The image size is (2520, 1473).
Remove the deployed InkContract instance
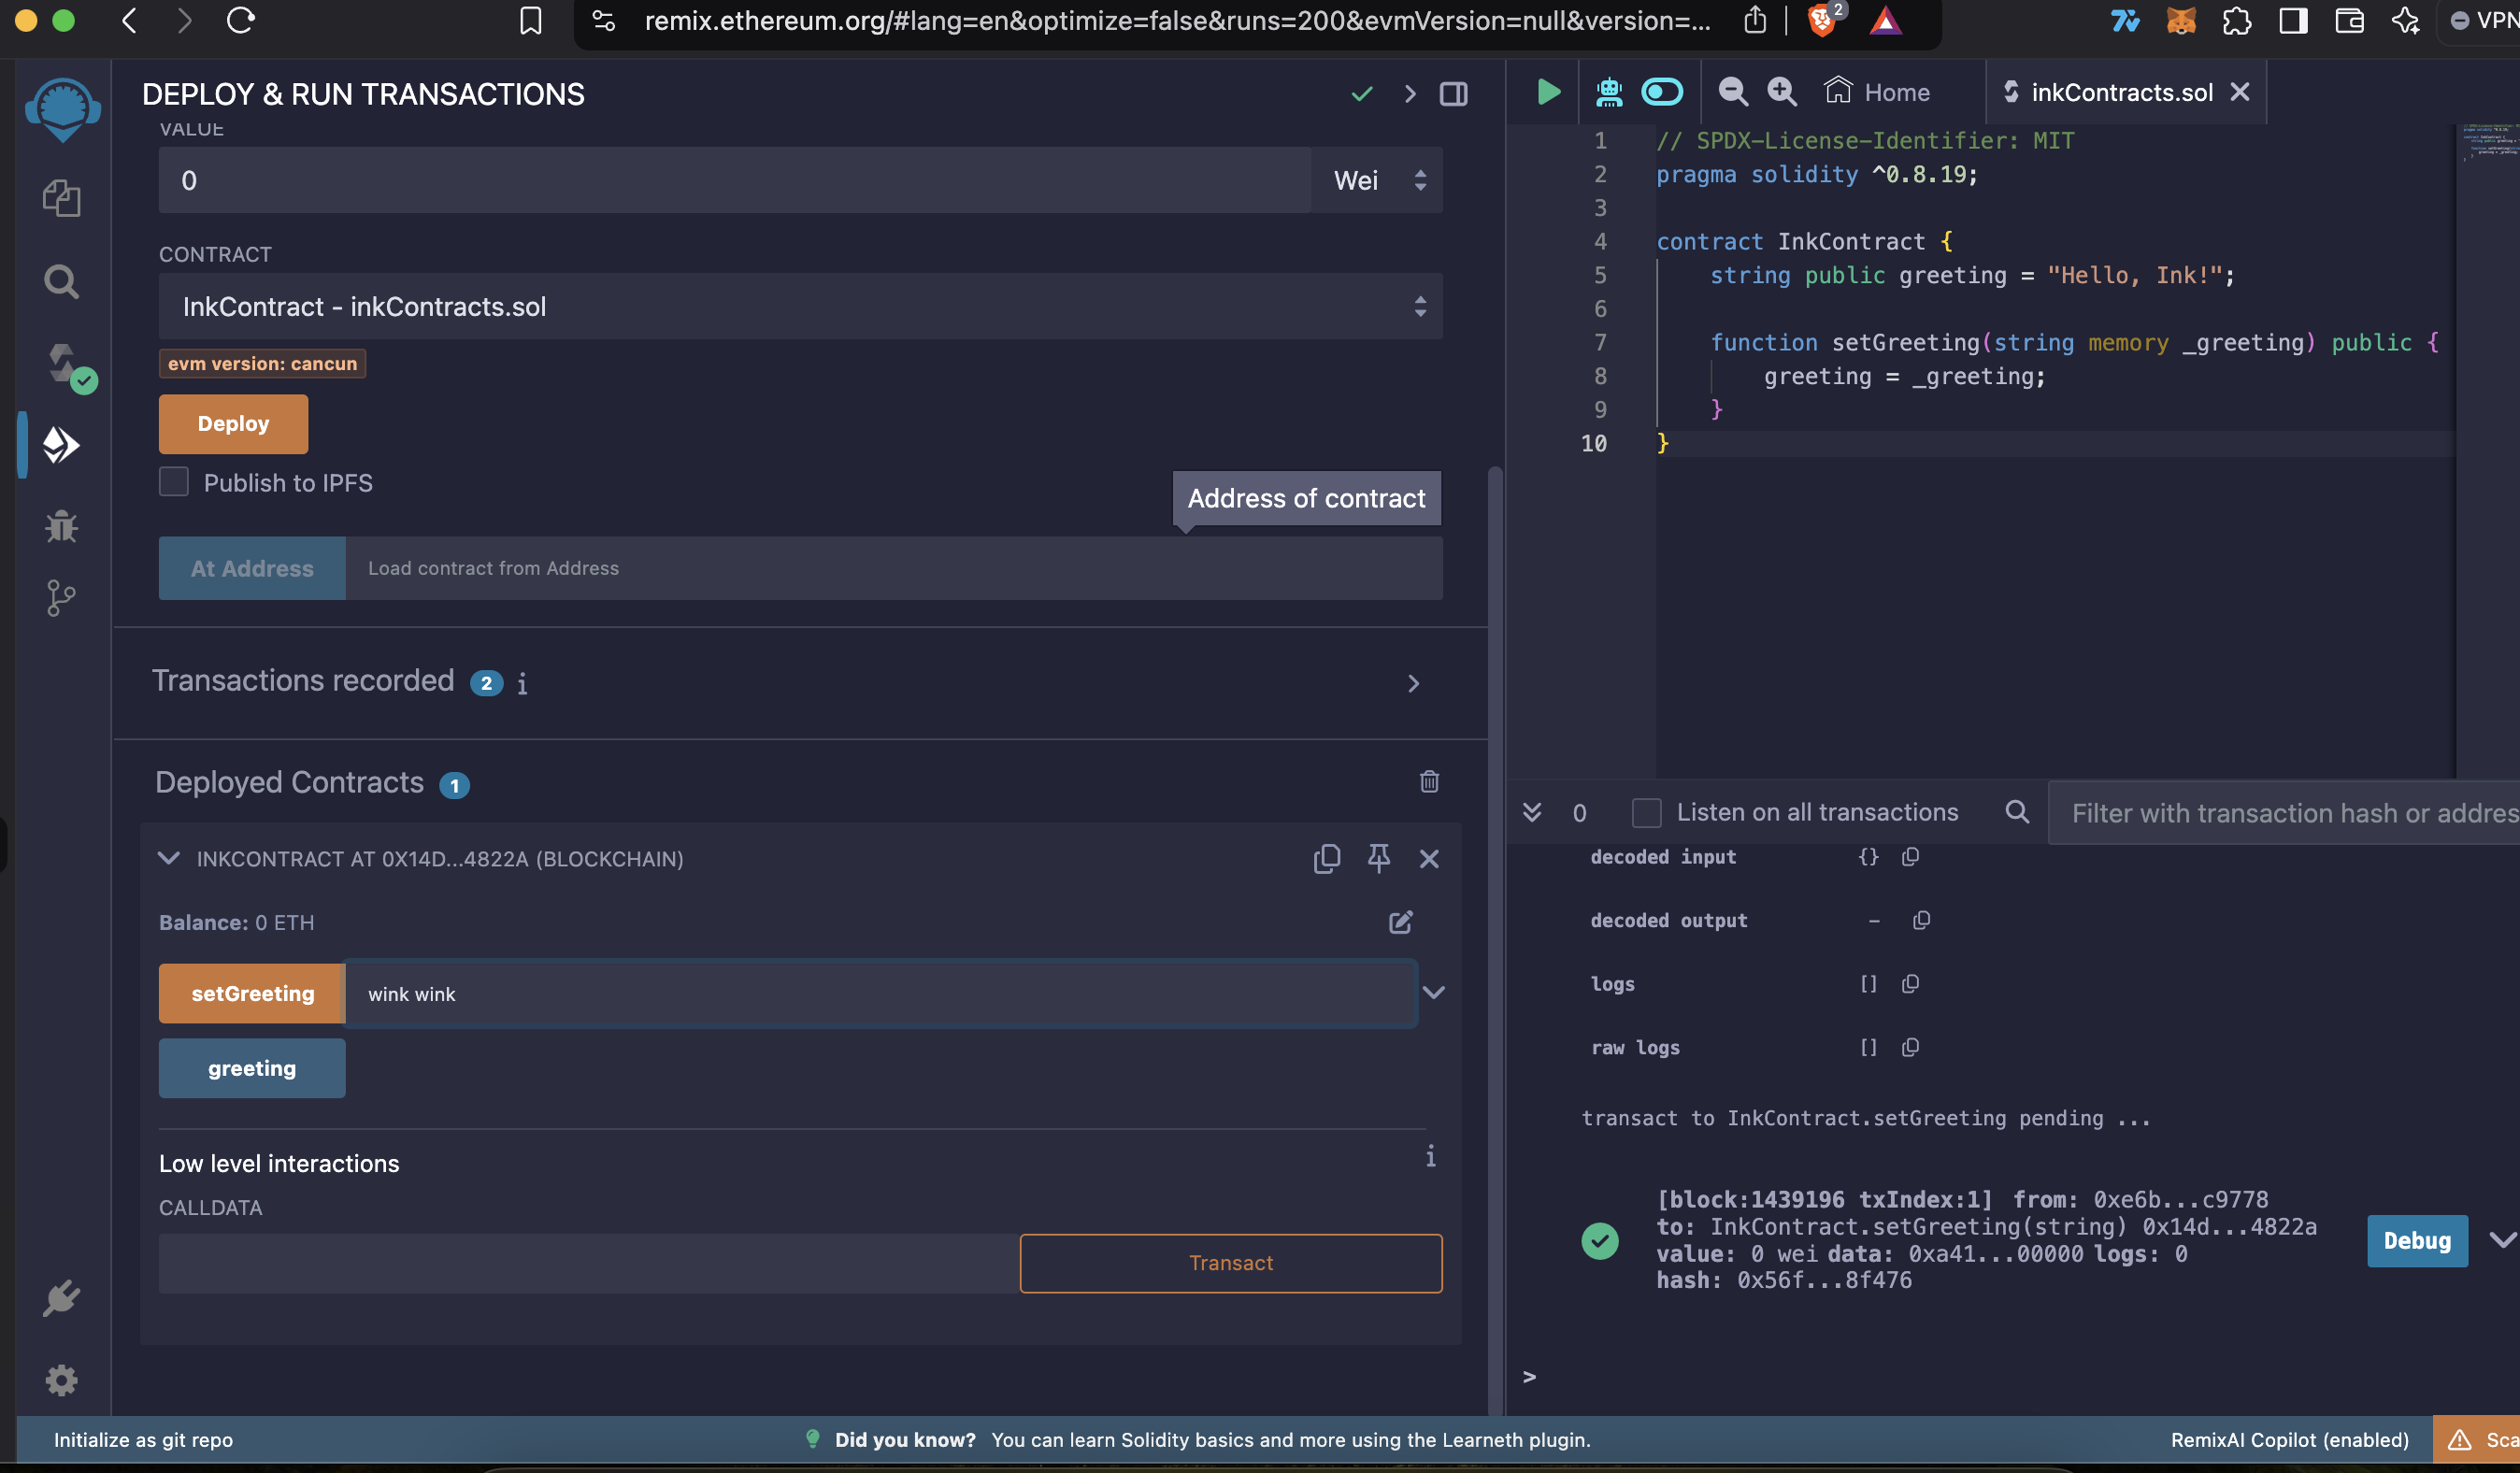point(1429,858)
